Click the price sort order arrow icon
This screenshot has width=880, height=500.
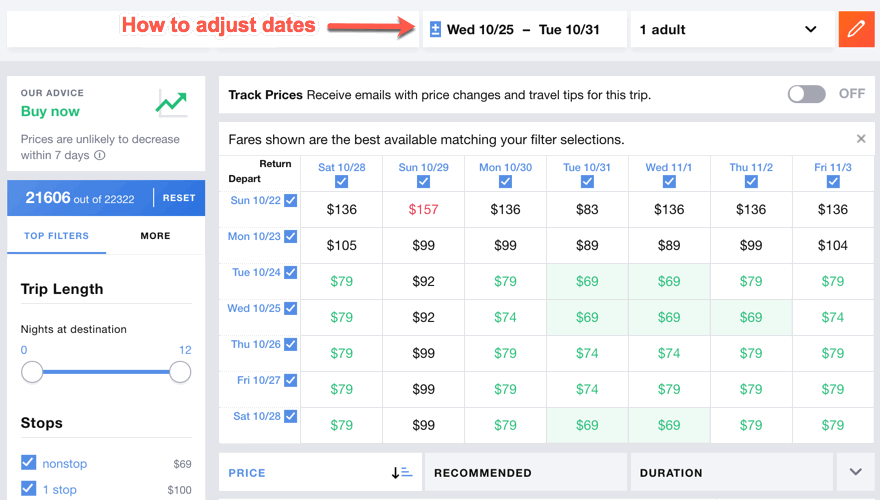402,473
